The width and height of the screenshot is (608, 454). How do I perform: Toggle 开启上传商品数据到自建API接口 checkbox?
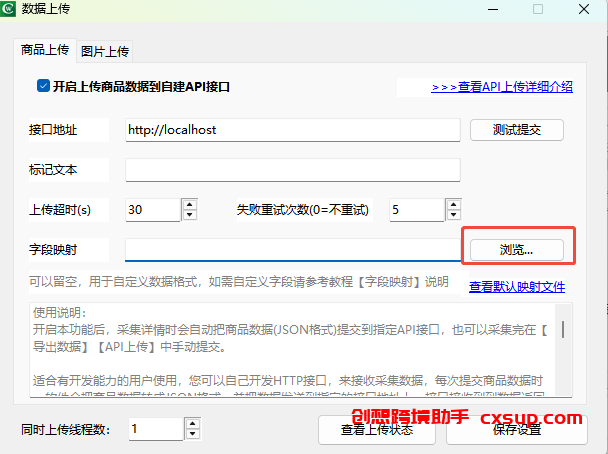pos(43,87)
